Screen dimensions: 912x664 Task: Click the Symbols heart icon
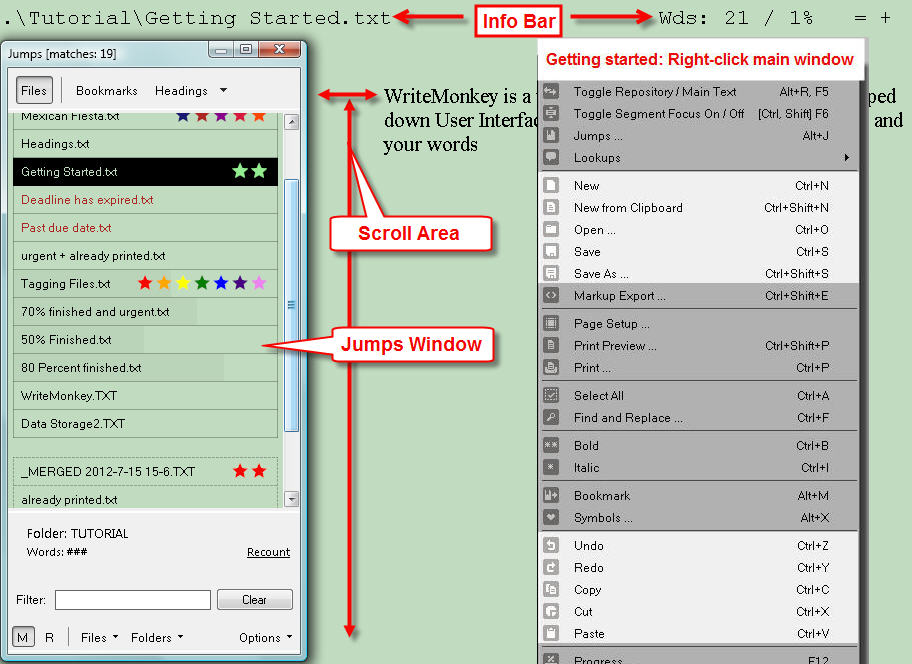pos(551,517)
